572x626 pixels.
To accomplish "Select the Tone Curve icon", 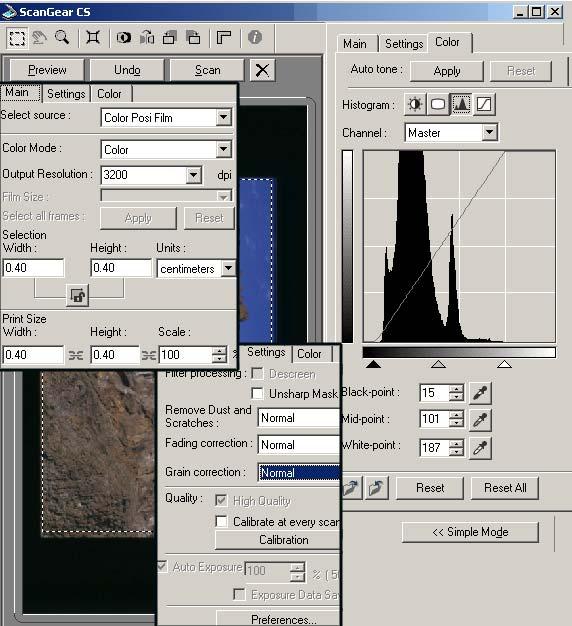I will (484, 105).
